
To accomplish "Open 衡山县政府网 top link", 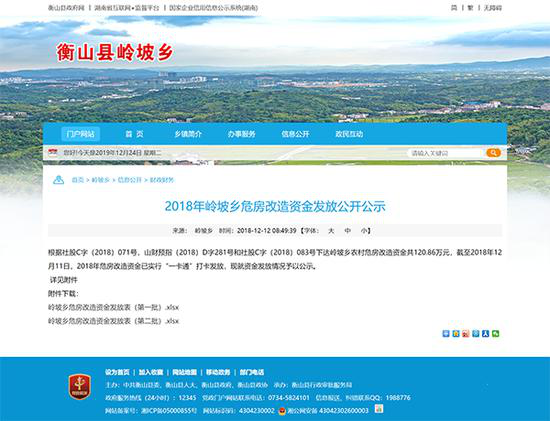I will point(66,8).
